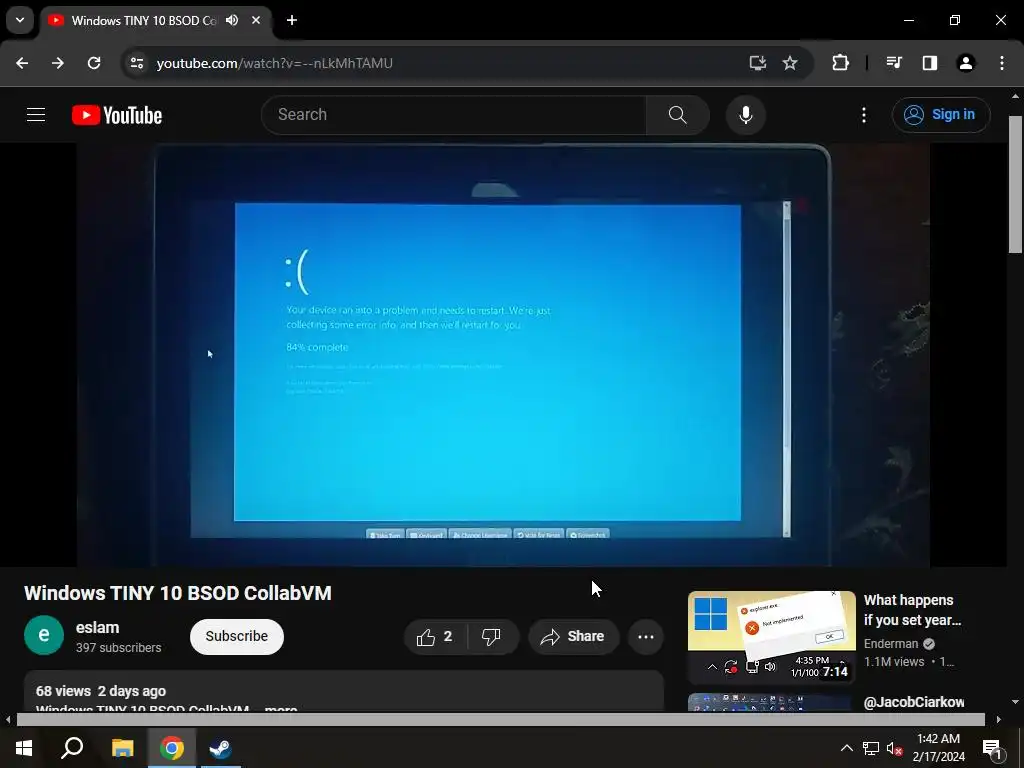
Task: Click the Windows TINY 10 BSOD CollabVM title
Action: pyautogui.click(x=178, y=593)
